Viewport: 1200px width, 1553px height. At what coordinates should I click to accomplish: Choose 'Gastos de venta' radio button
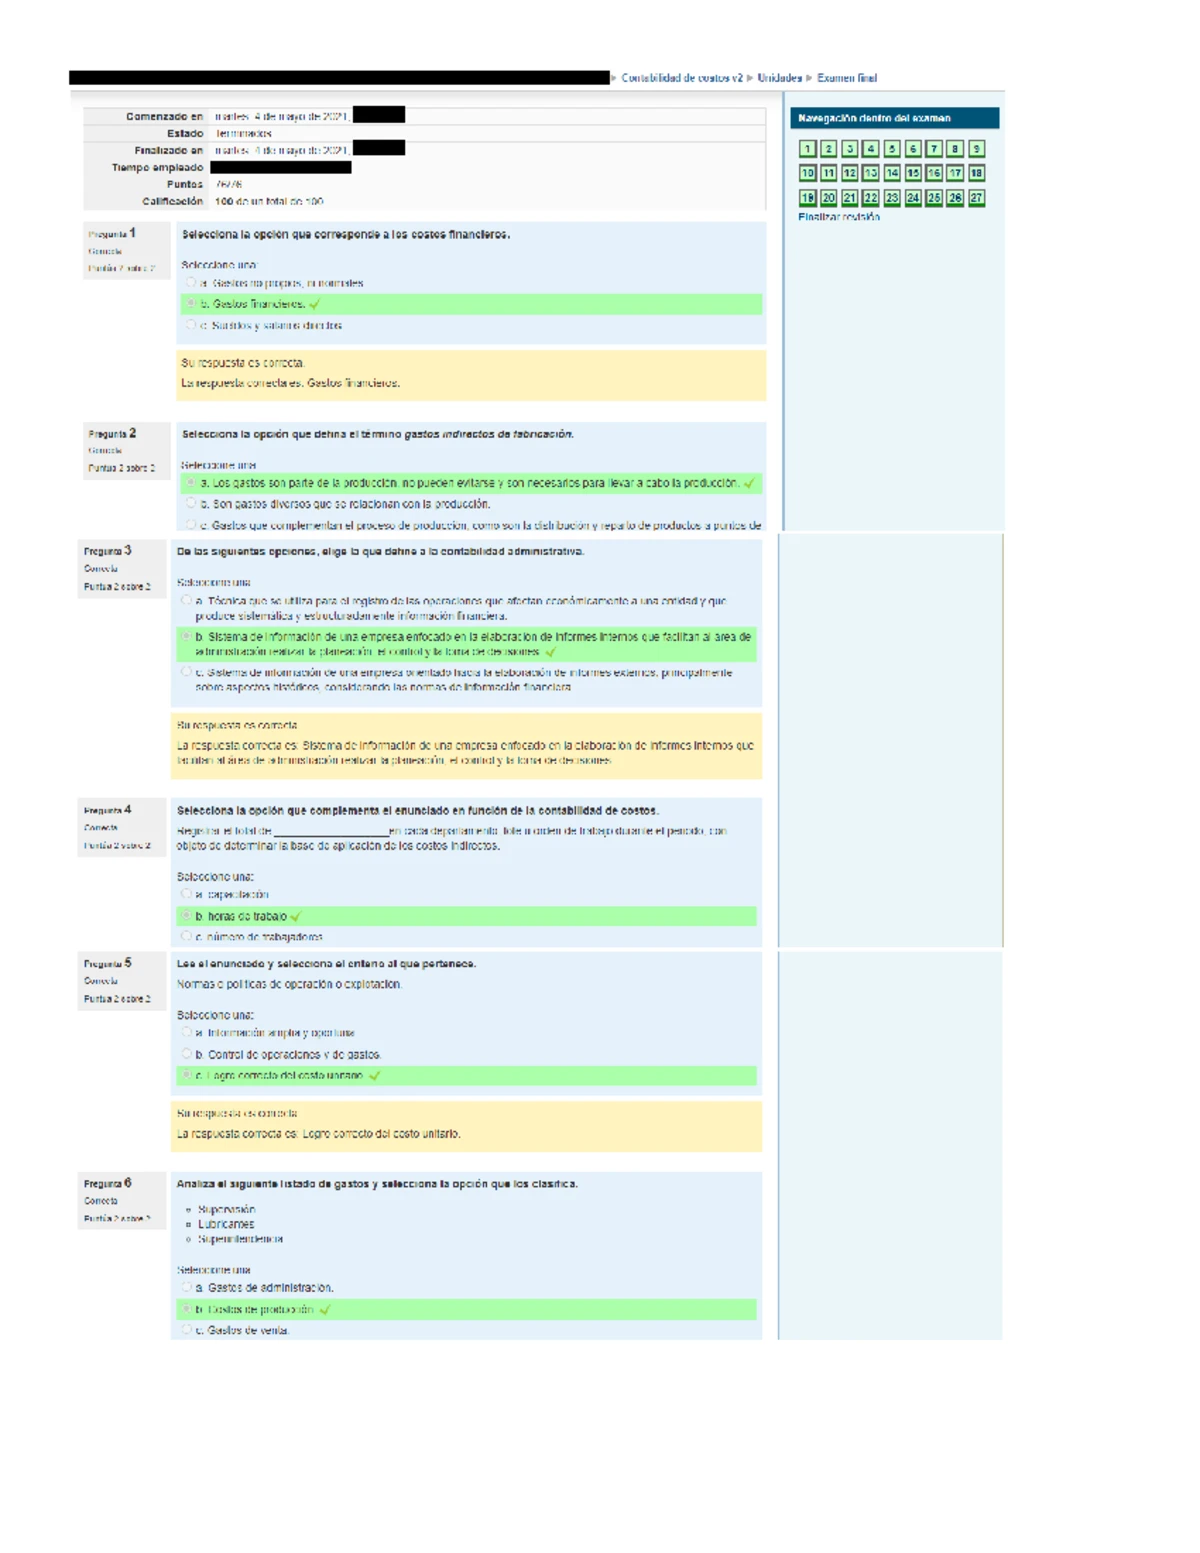click(x=187, y=1330)
